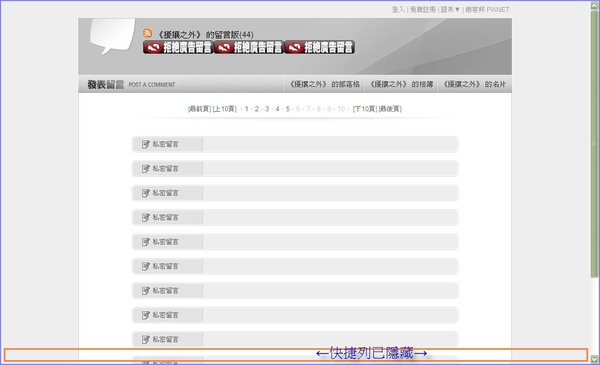Open the 《擾攘之外》的部落格 tab

point(324,84)
